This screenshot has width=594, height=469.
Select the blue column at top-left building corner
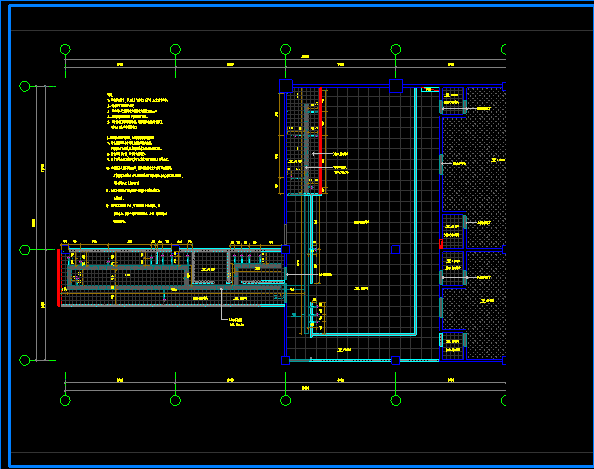[286, 86]
